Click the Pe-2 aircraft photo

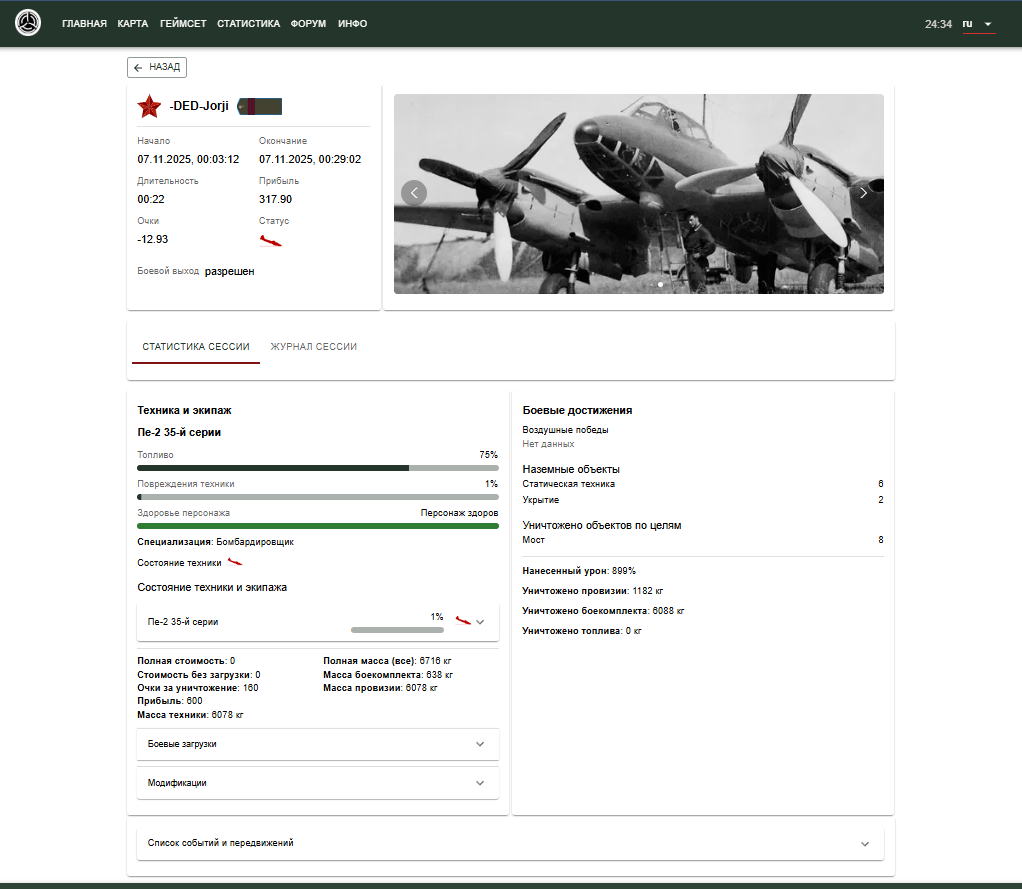pos(638,180)
